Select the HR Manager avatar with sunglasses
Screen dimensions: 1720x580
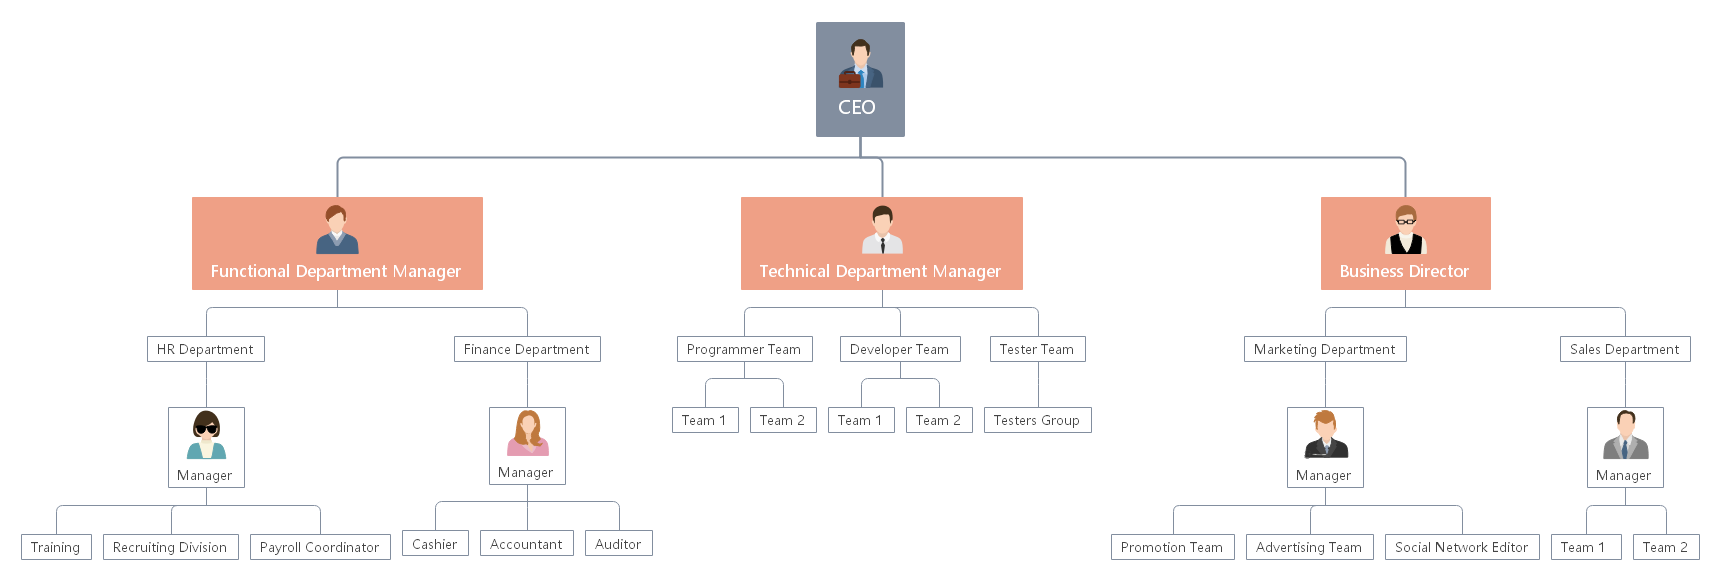pos(206,436)
